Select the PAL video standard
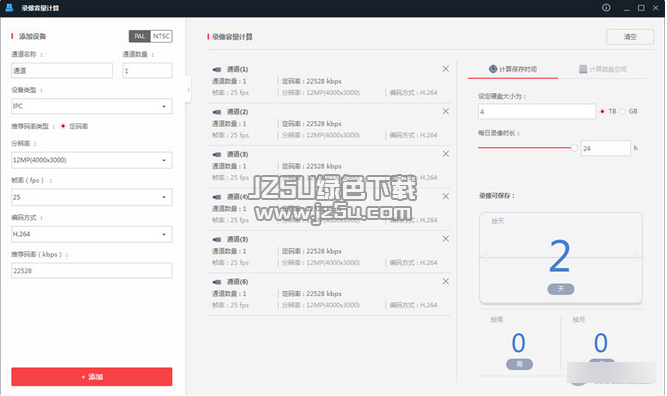 click(140, 36)
